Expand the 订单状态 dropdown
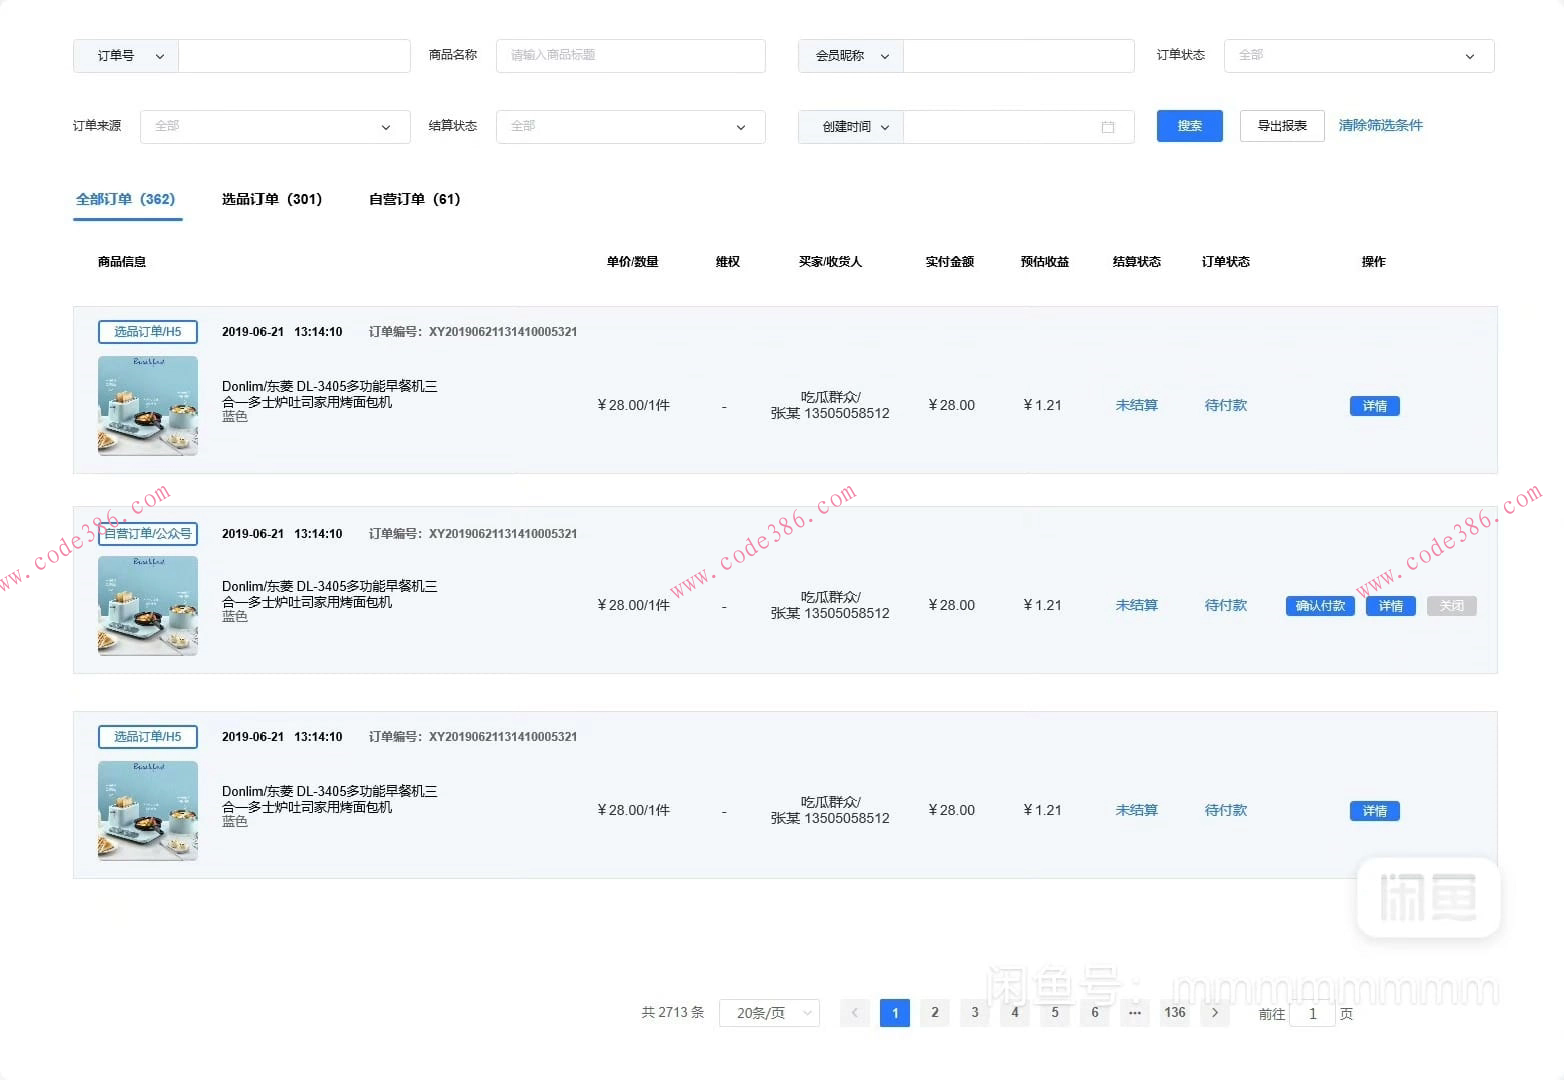1564x1080 pixels. [x=1358, y=56]
